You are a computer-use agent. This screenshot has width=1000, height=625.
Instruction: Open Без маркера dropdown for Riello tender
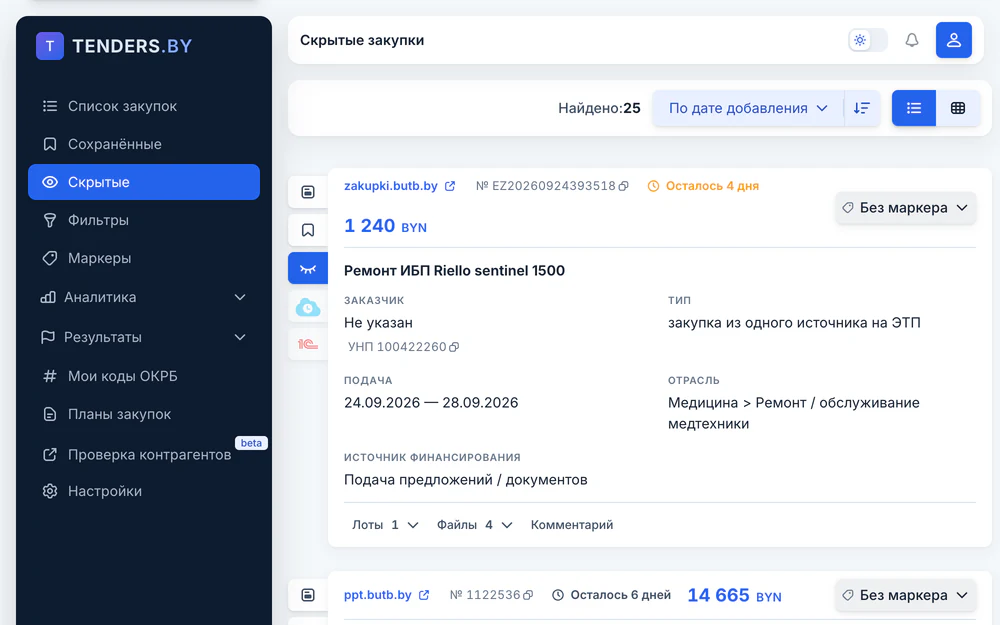[906, 208]
